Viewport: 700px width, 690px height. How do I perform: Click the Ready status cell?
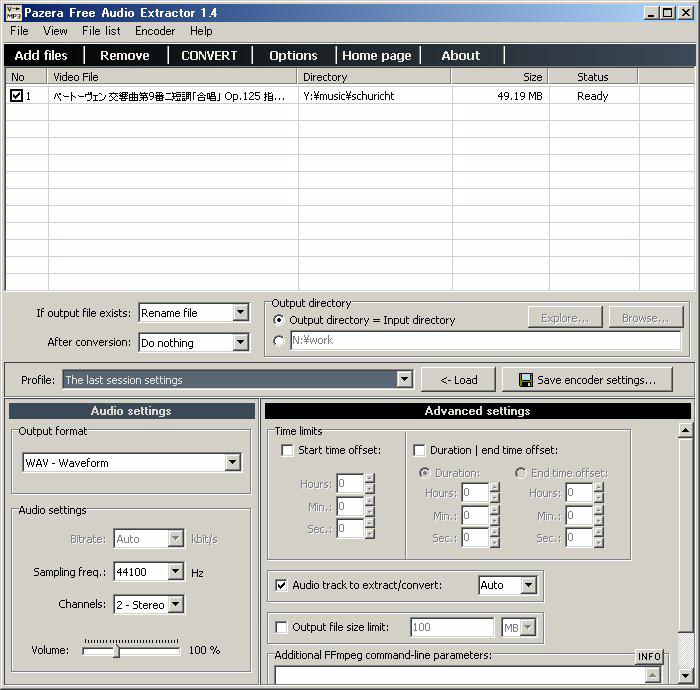(592, 96)
